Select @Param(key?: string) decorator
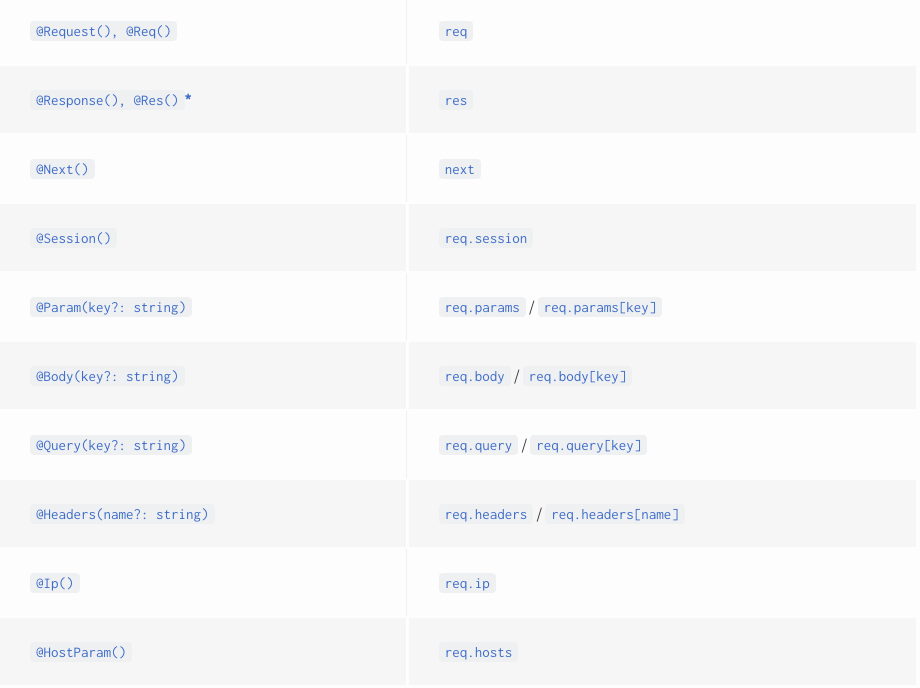Screen dimensions: 920x688 (x=111, y=307)
